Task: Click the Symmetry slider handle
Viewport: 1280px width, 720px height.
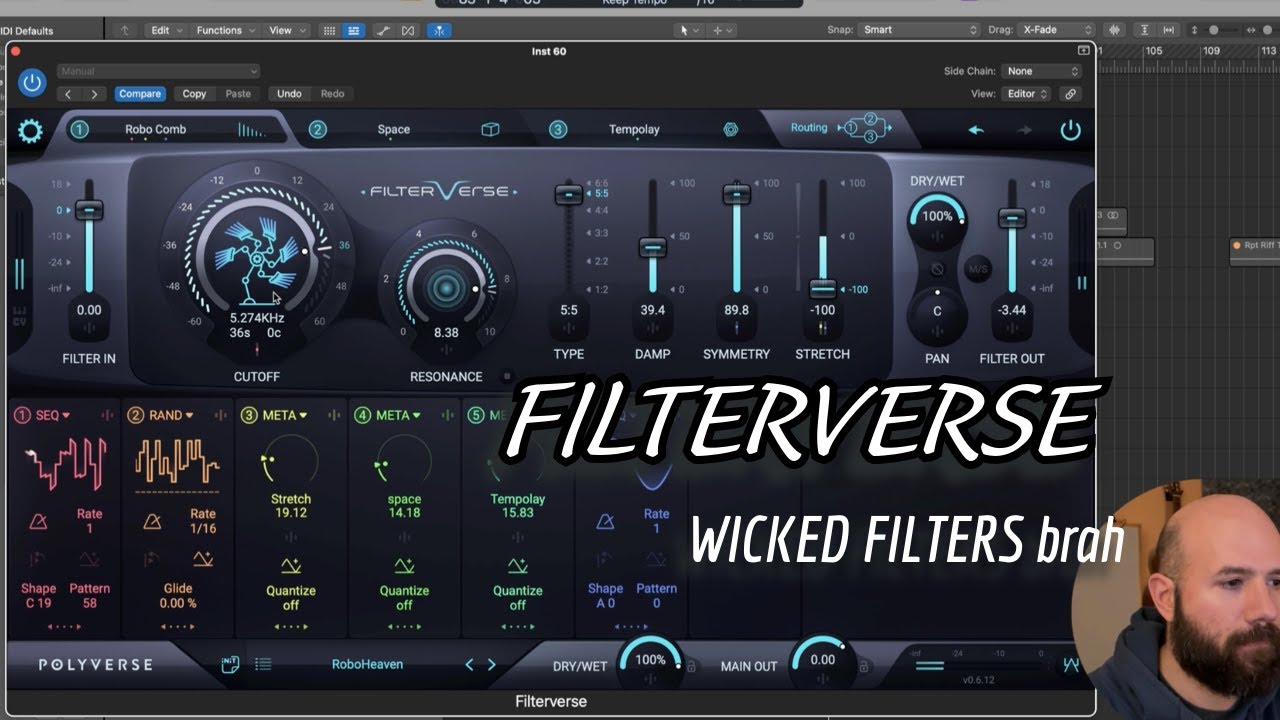Action: 737,194
